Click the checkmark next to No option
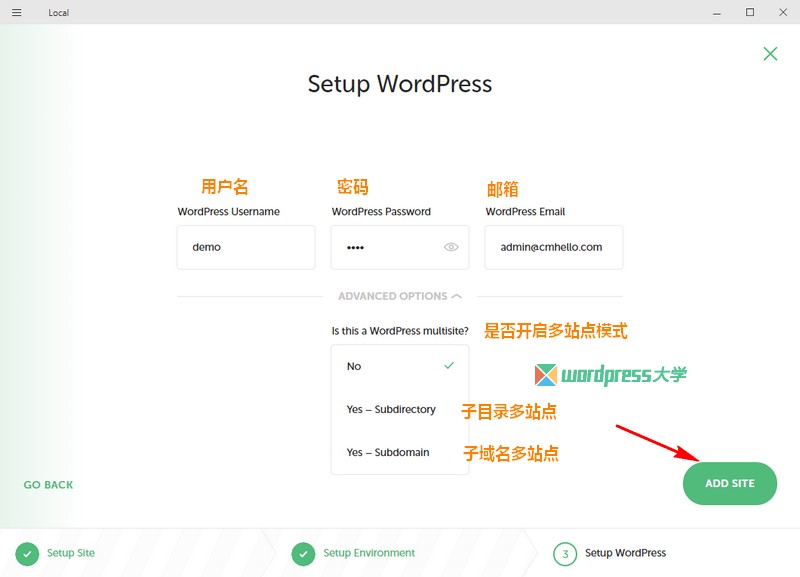The height and width of the screenshot is (577, 800). (x=449, y=365)
